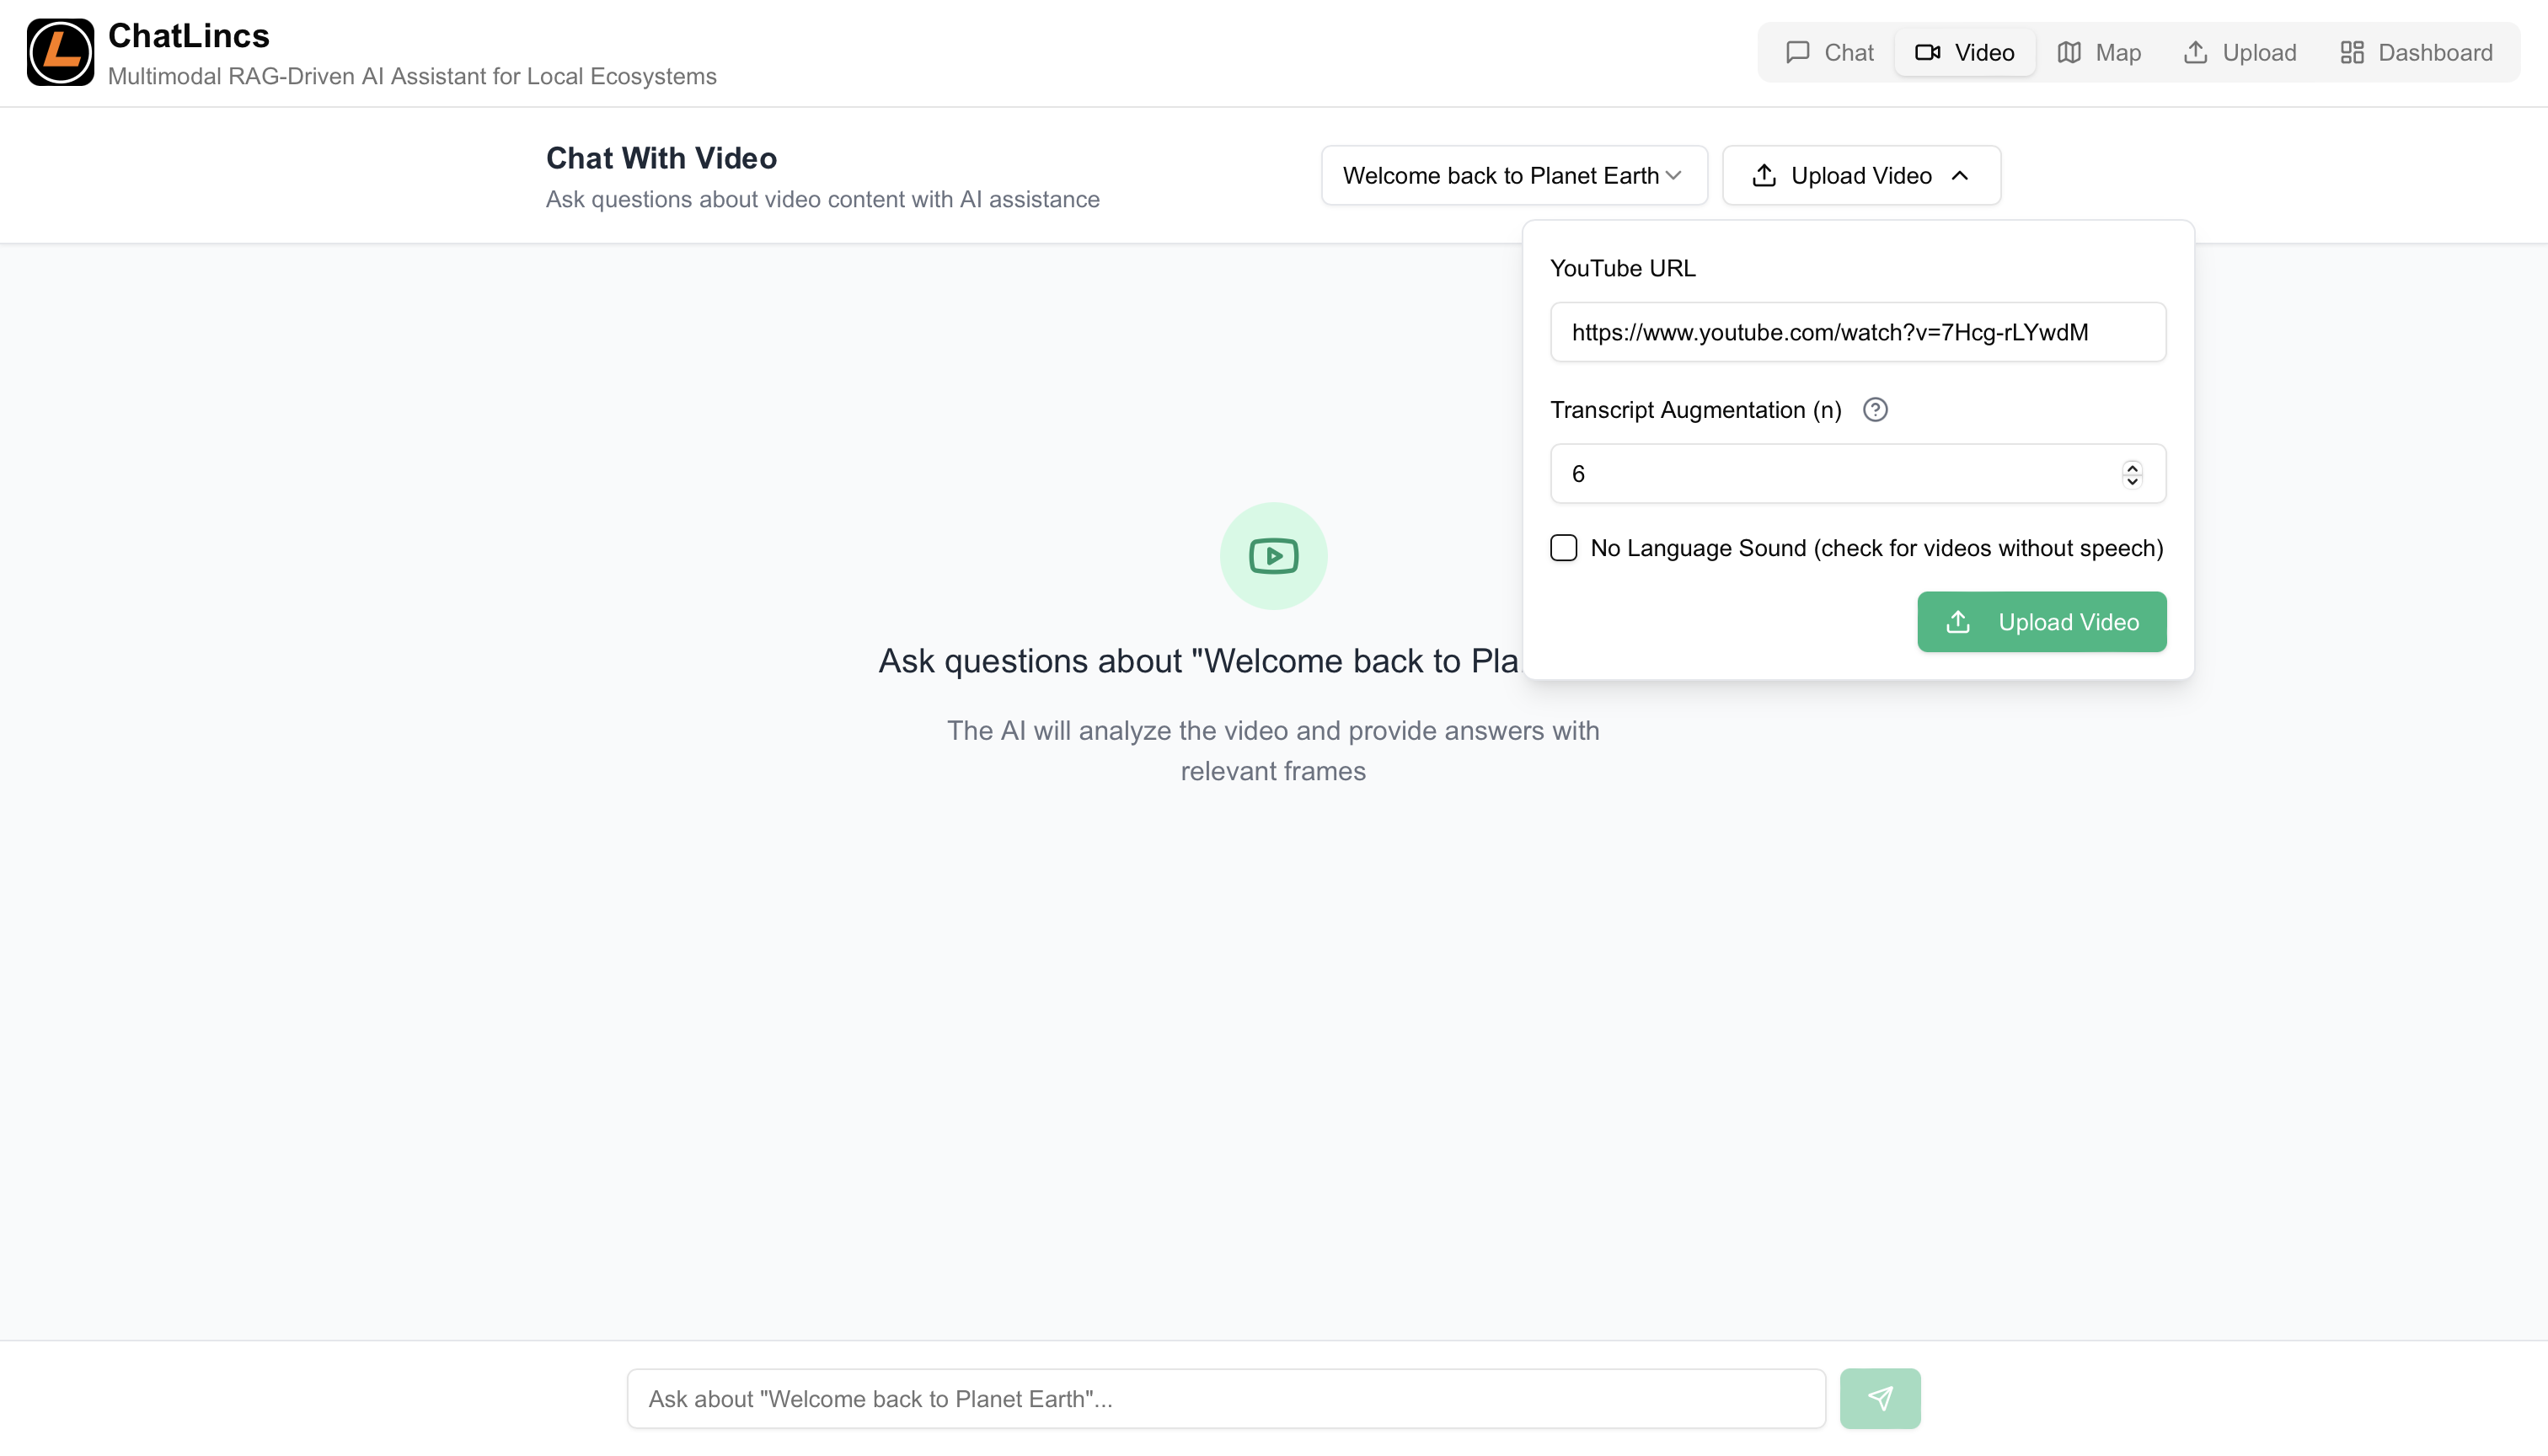Switch to the Video tab
2548x1456 pixels.
[x=1963, y=52]
